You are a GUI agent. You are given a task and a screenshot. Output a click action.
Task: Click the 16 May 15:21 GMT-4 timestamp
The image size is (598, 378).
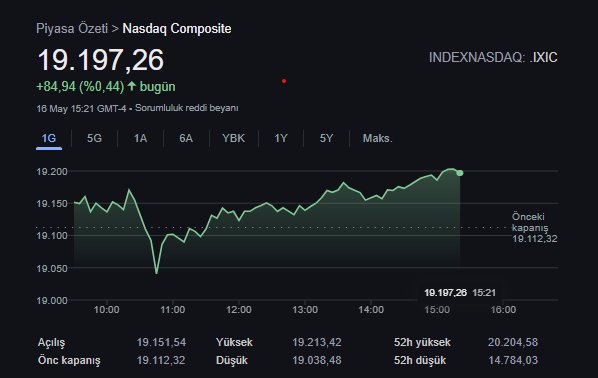[81, 109]
